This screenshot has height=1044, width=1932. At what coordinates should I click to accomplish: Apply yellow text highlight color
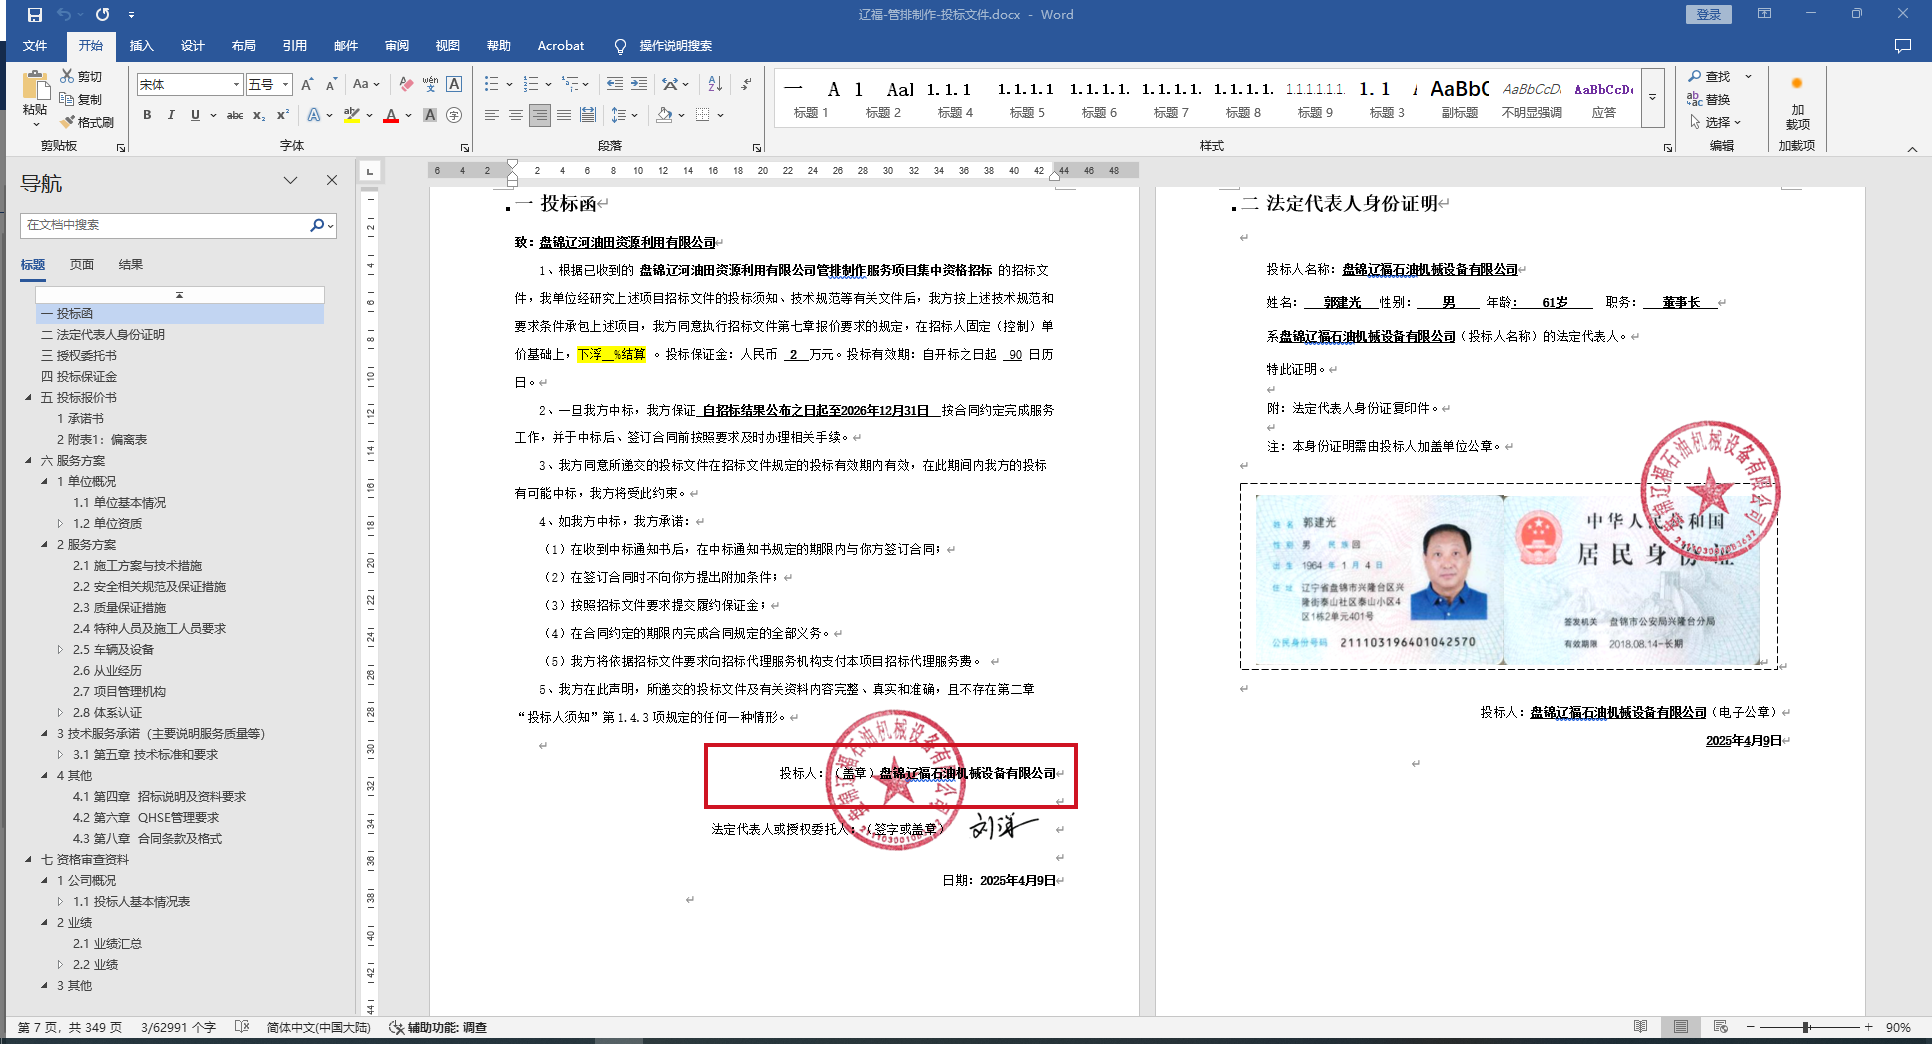351,115
